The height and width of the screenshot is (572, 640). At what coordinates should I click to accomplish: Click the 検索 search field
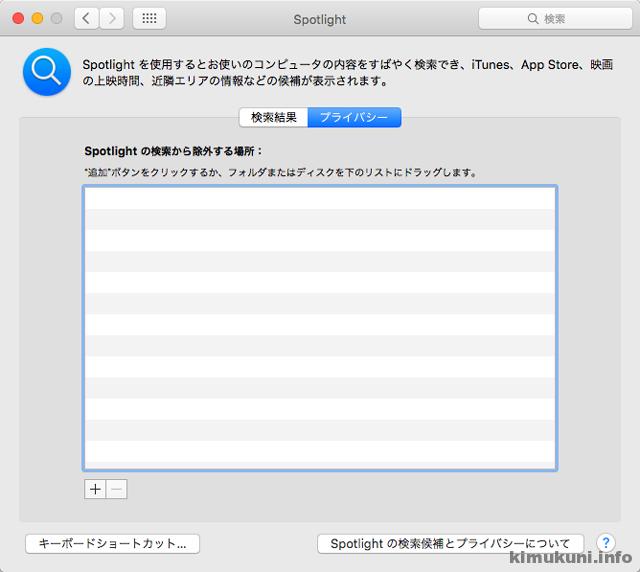coord(555,19)
